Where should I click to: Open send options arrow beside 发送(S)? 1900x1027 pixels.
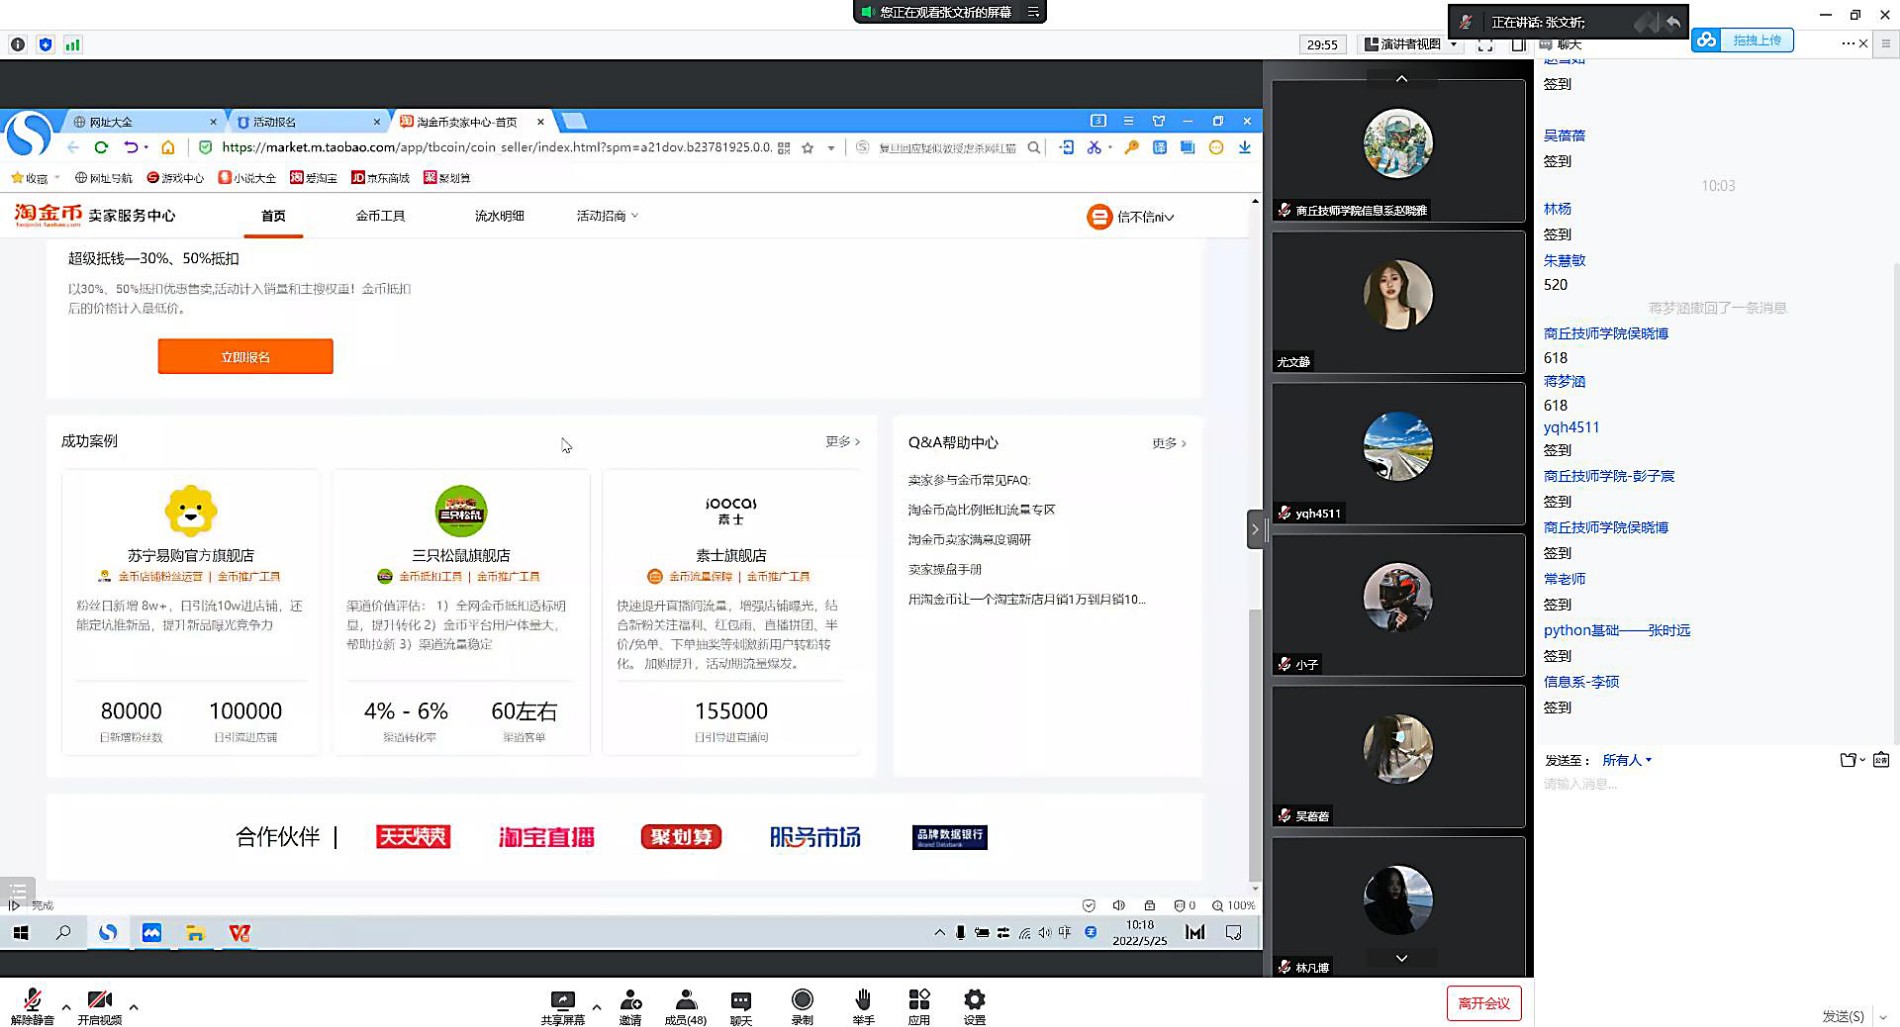(1882, 1016)
